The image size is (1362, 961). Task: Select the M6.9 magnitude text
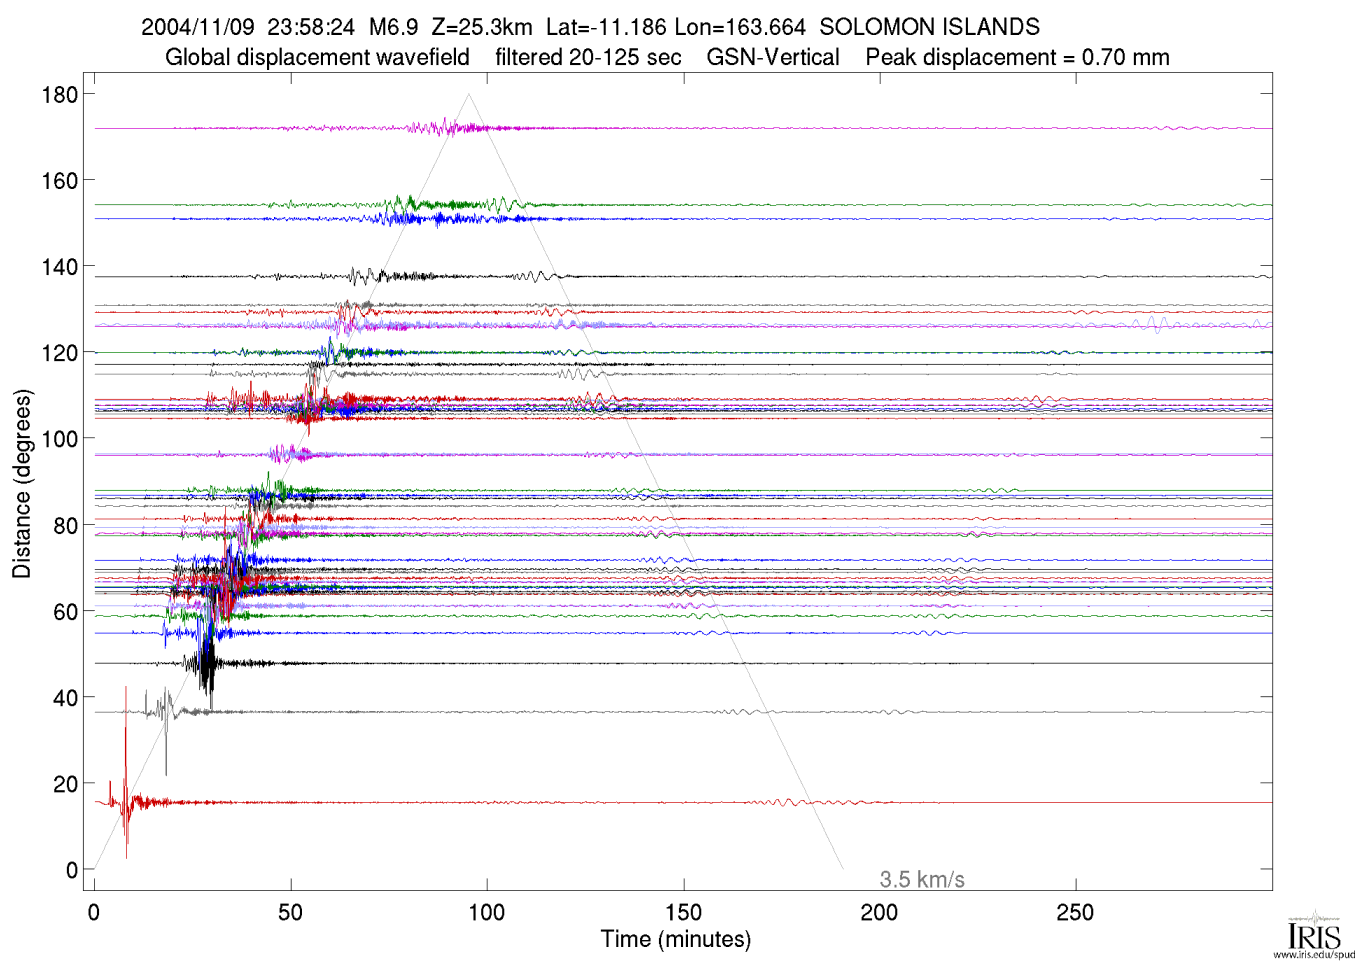pyautogui.click(x=393, y=27)
